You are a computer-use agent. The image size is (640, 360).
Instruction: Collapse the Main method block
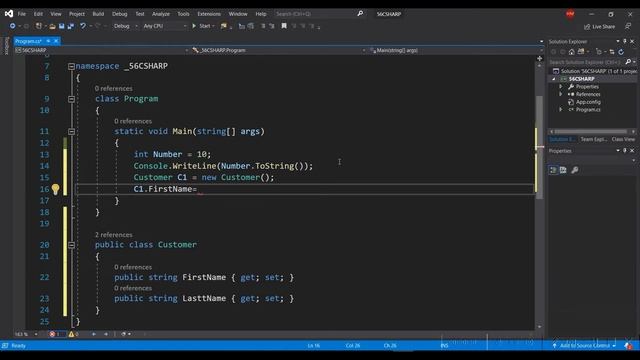71,131
